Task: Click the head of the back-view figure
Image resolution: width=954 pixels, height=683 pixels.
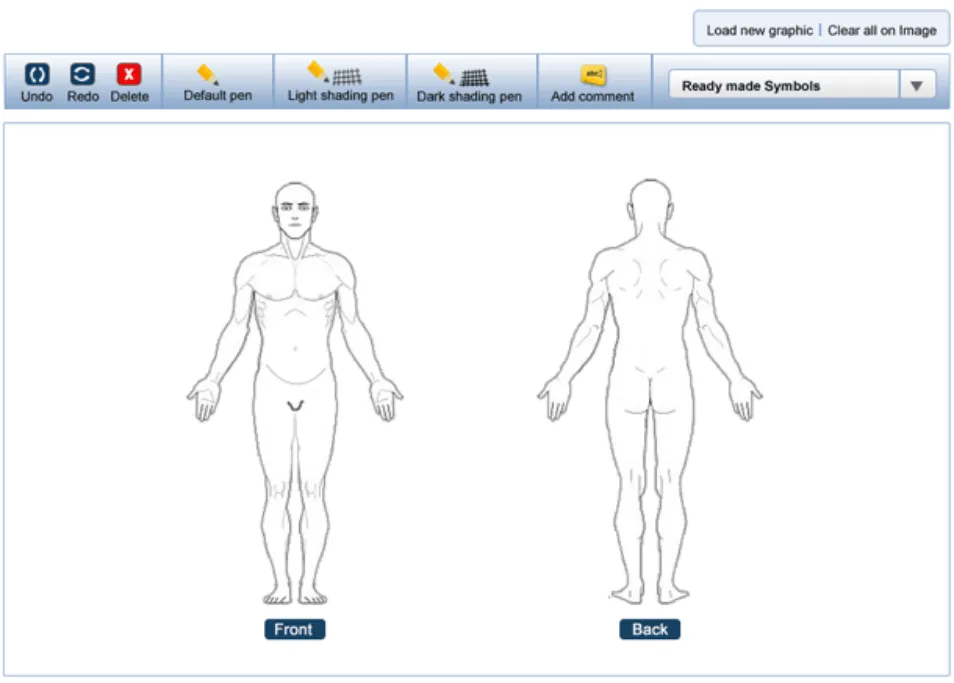Action: tap(650, 205)
